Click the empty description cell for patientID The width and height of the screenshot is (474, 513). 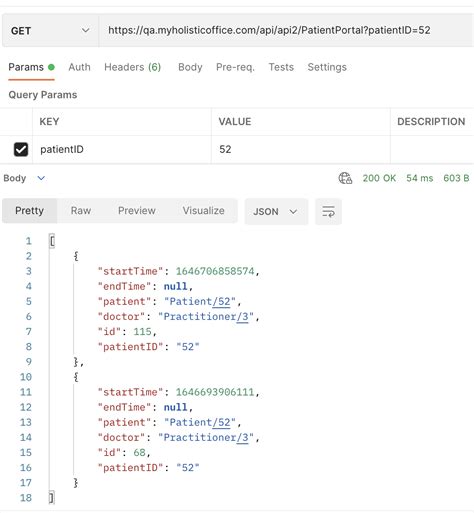[432, 149]
